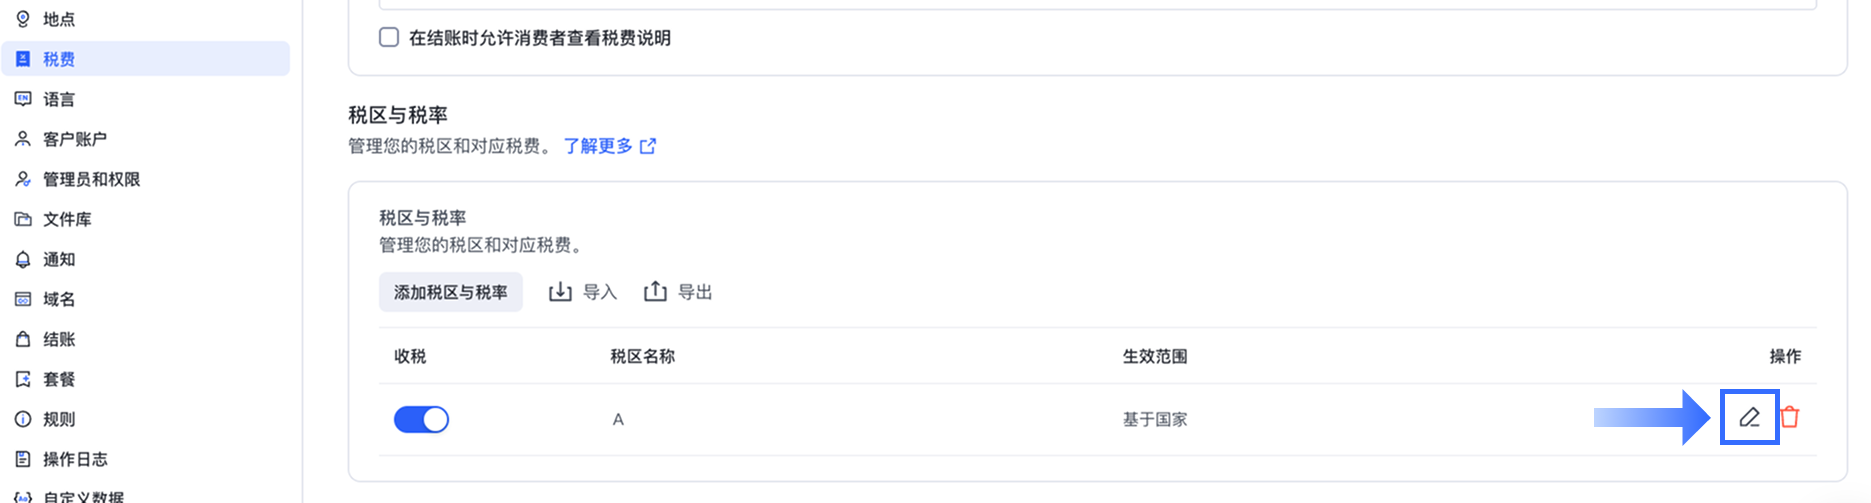
Task: Open 操作日志 from the sidebar
Action: 75,459
